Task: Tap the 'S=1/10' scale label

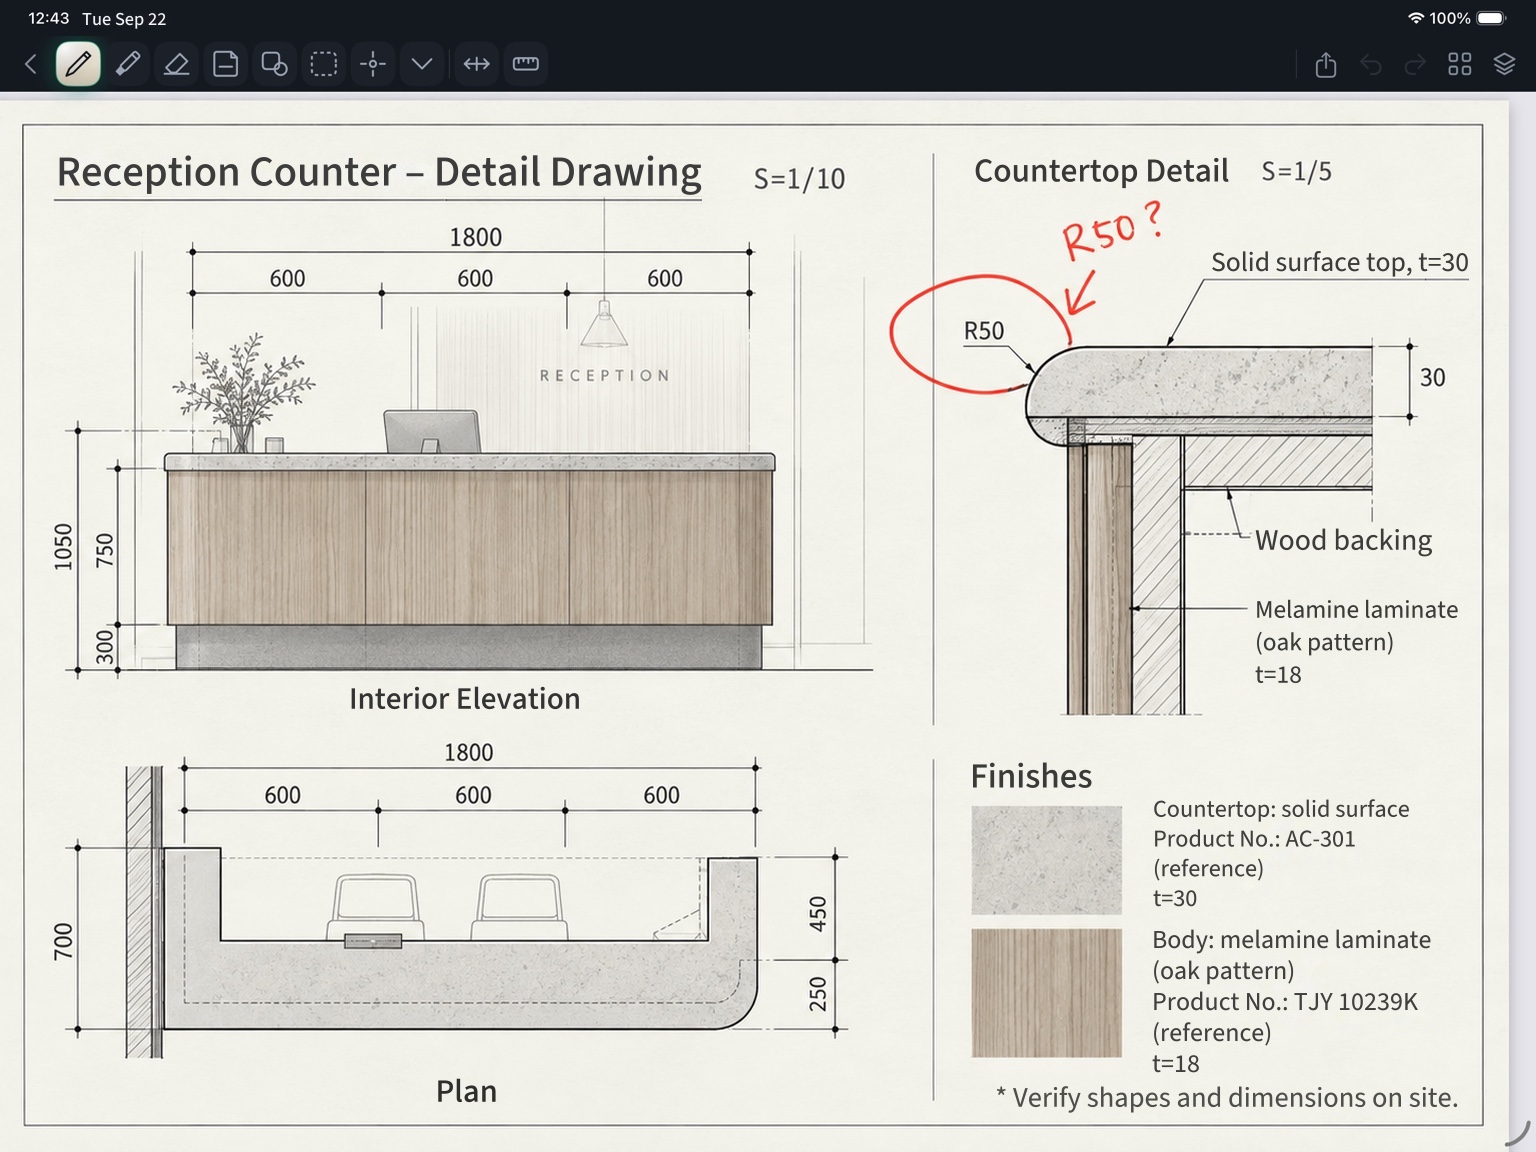Action: [x=799, y=179]
